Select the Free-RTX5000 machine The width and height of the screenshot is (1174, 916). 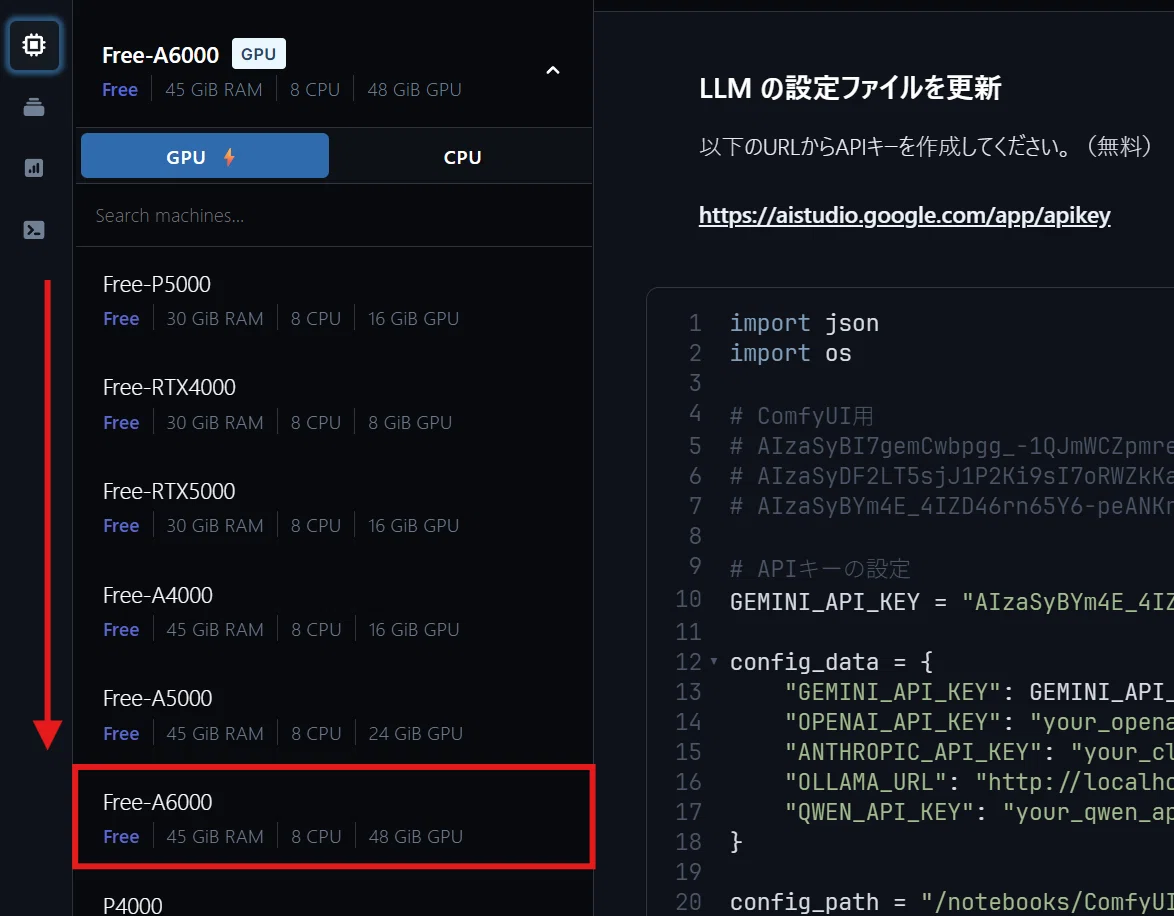pyautogui.click(x=334, y=508)
